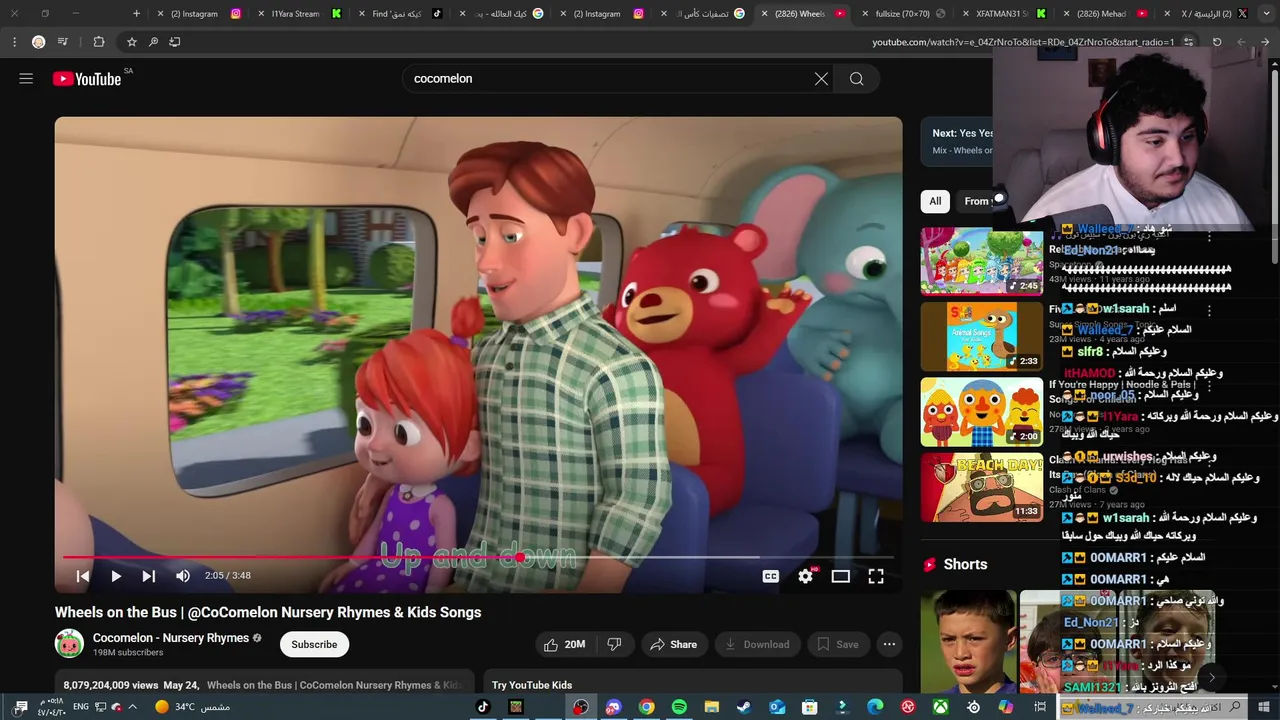
Task: Open the browser profile avatar
Action: coord(38,42)
